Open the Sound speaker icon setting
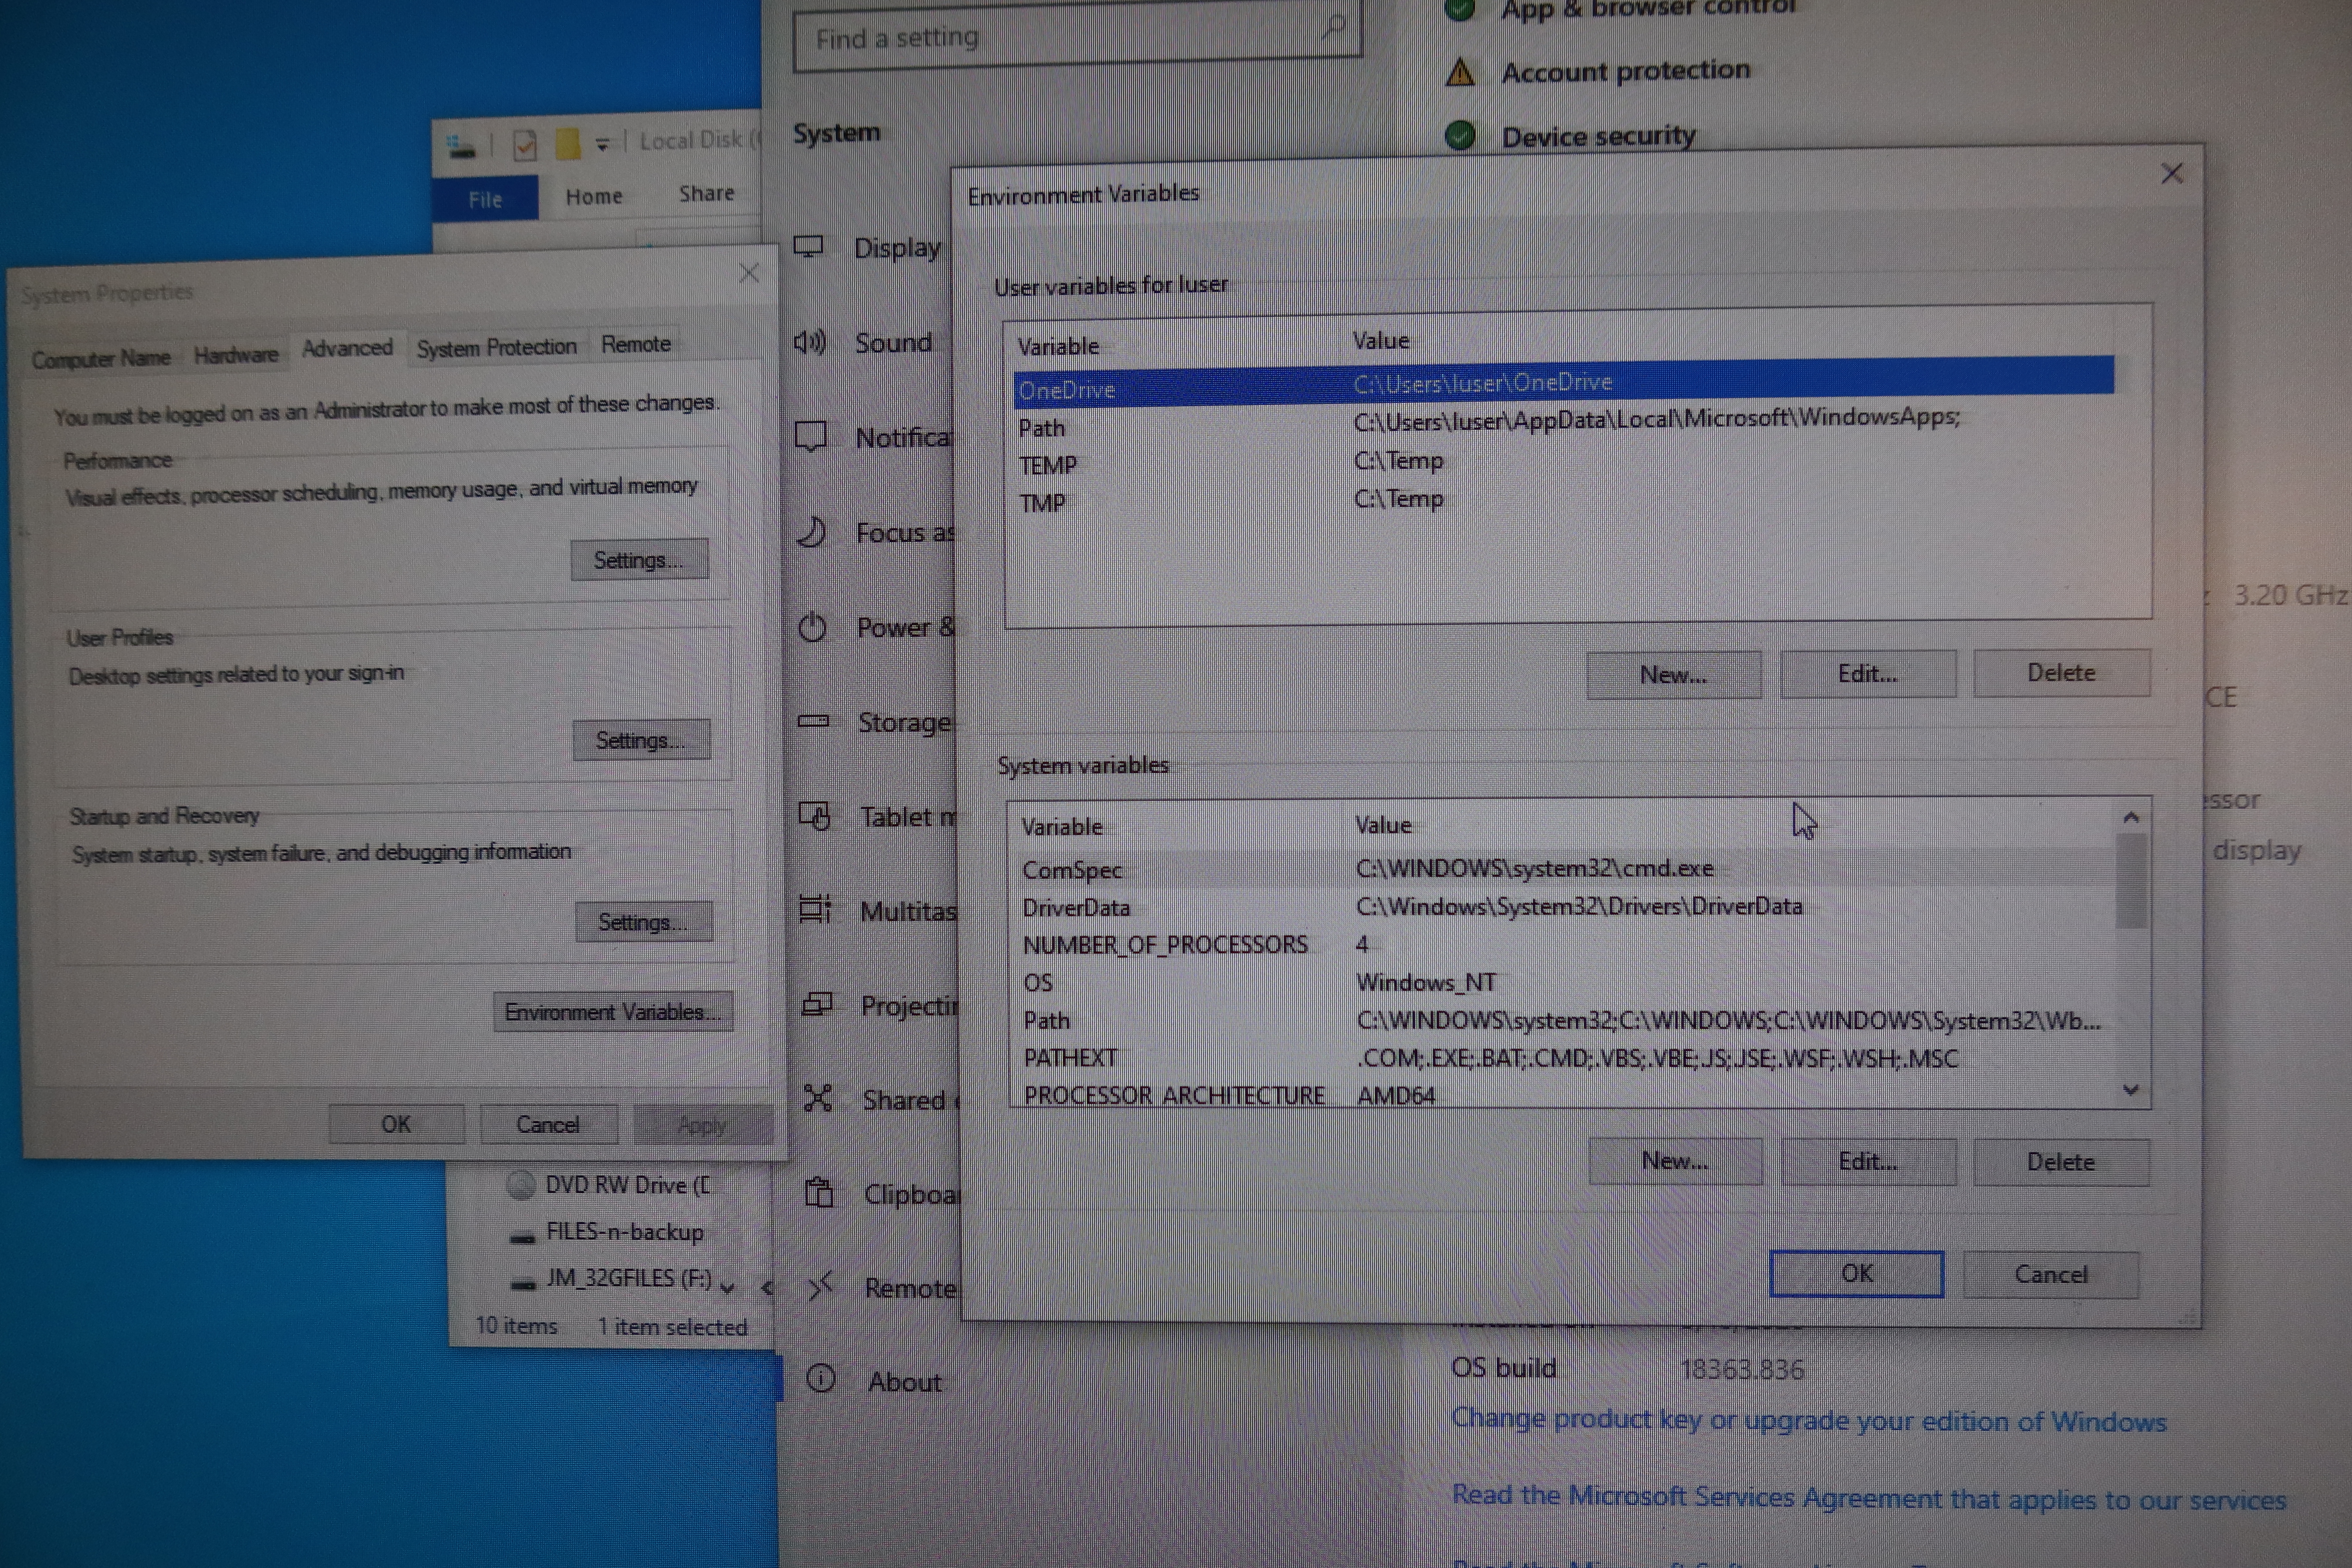Viewport: 2352px width, 1568px height. [810, 343]
